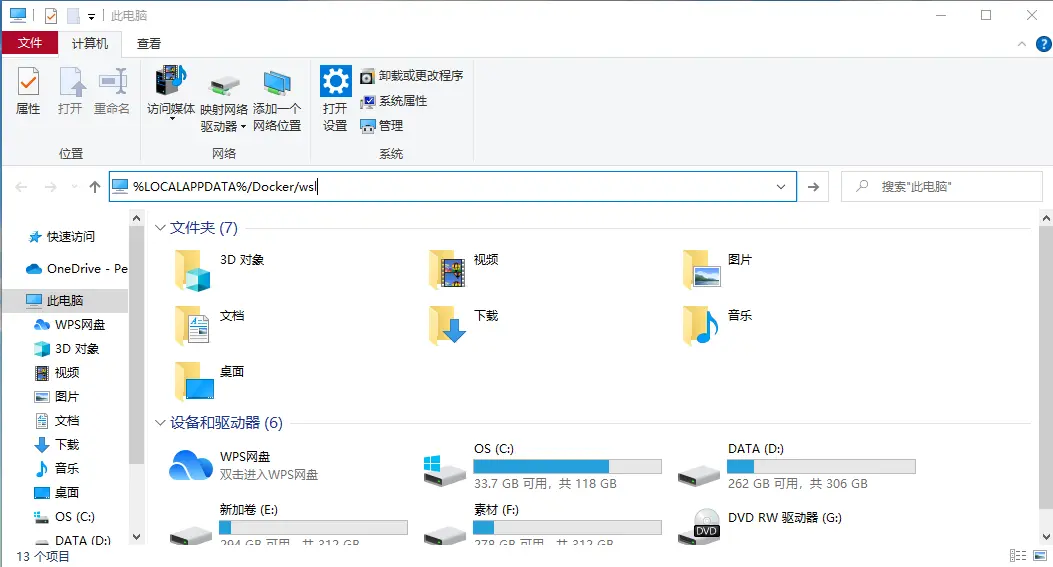The image size is (1053, 567).
Task: Open the 文件 menu tab
Action: [x=30, y=43]
